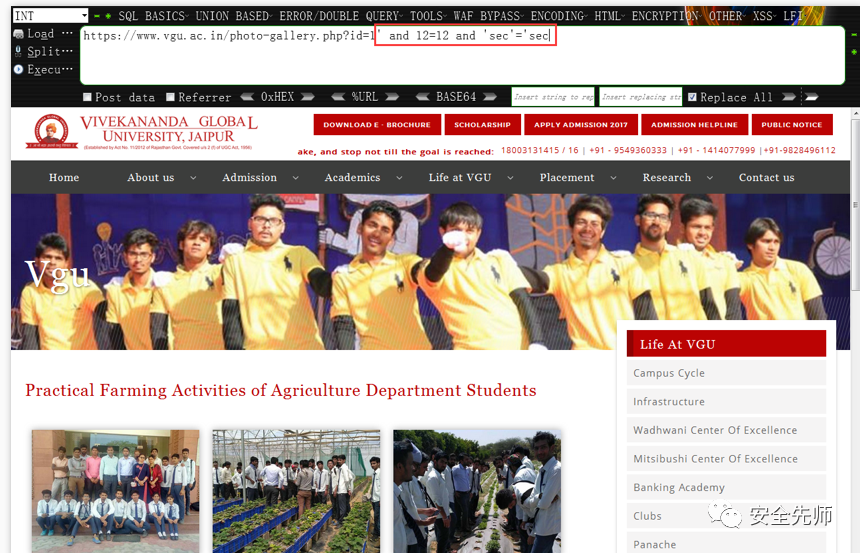This screenshot has height=553, width=860.
Task: Click ADMISSION HELPLINE button
Action: [x=694, y=125]
